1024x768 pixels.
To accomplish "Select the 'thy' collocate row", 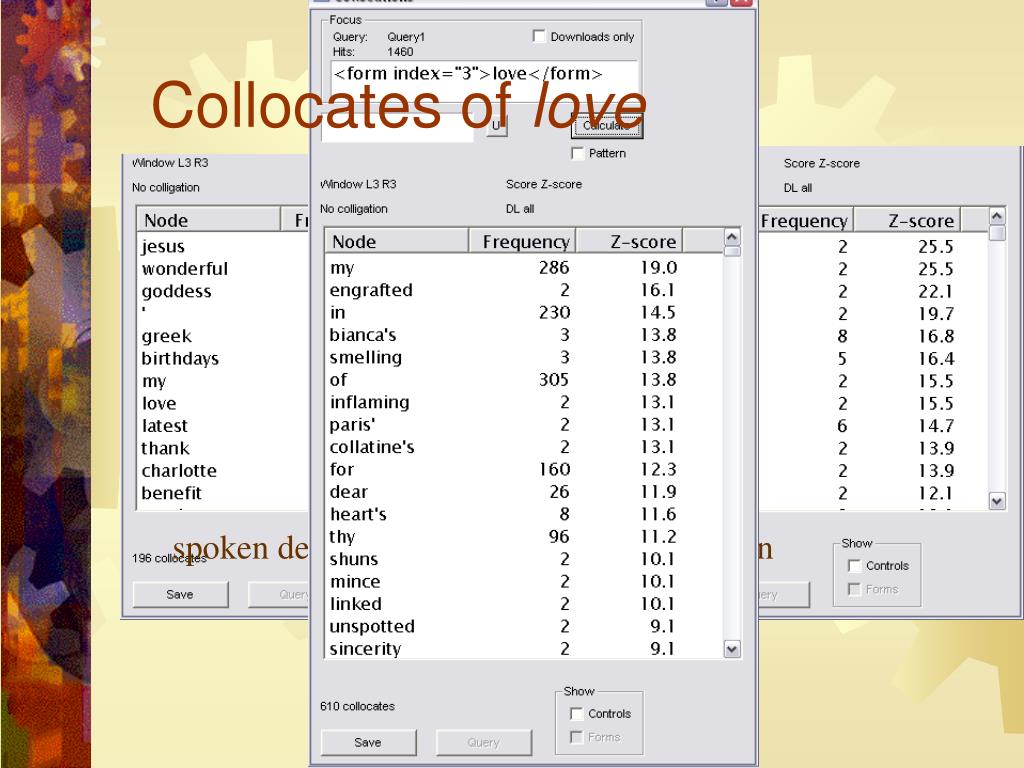I will point(524,537).
